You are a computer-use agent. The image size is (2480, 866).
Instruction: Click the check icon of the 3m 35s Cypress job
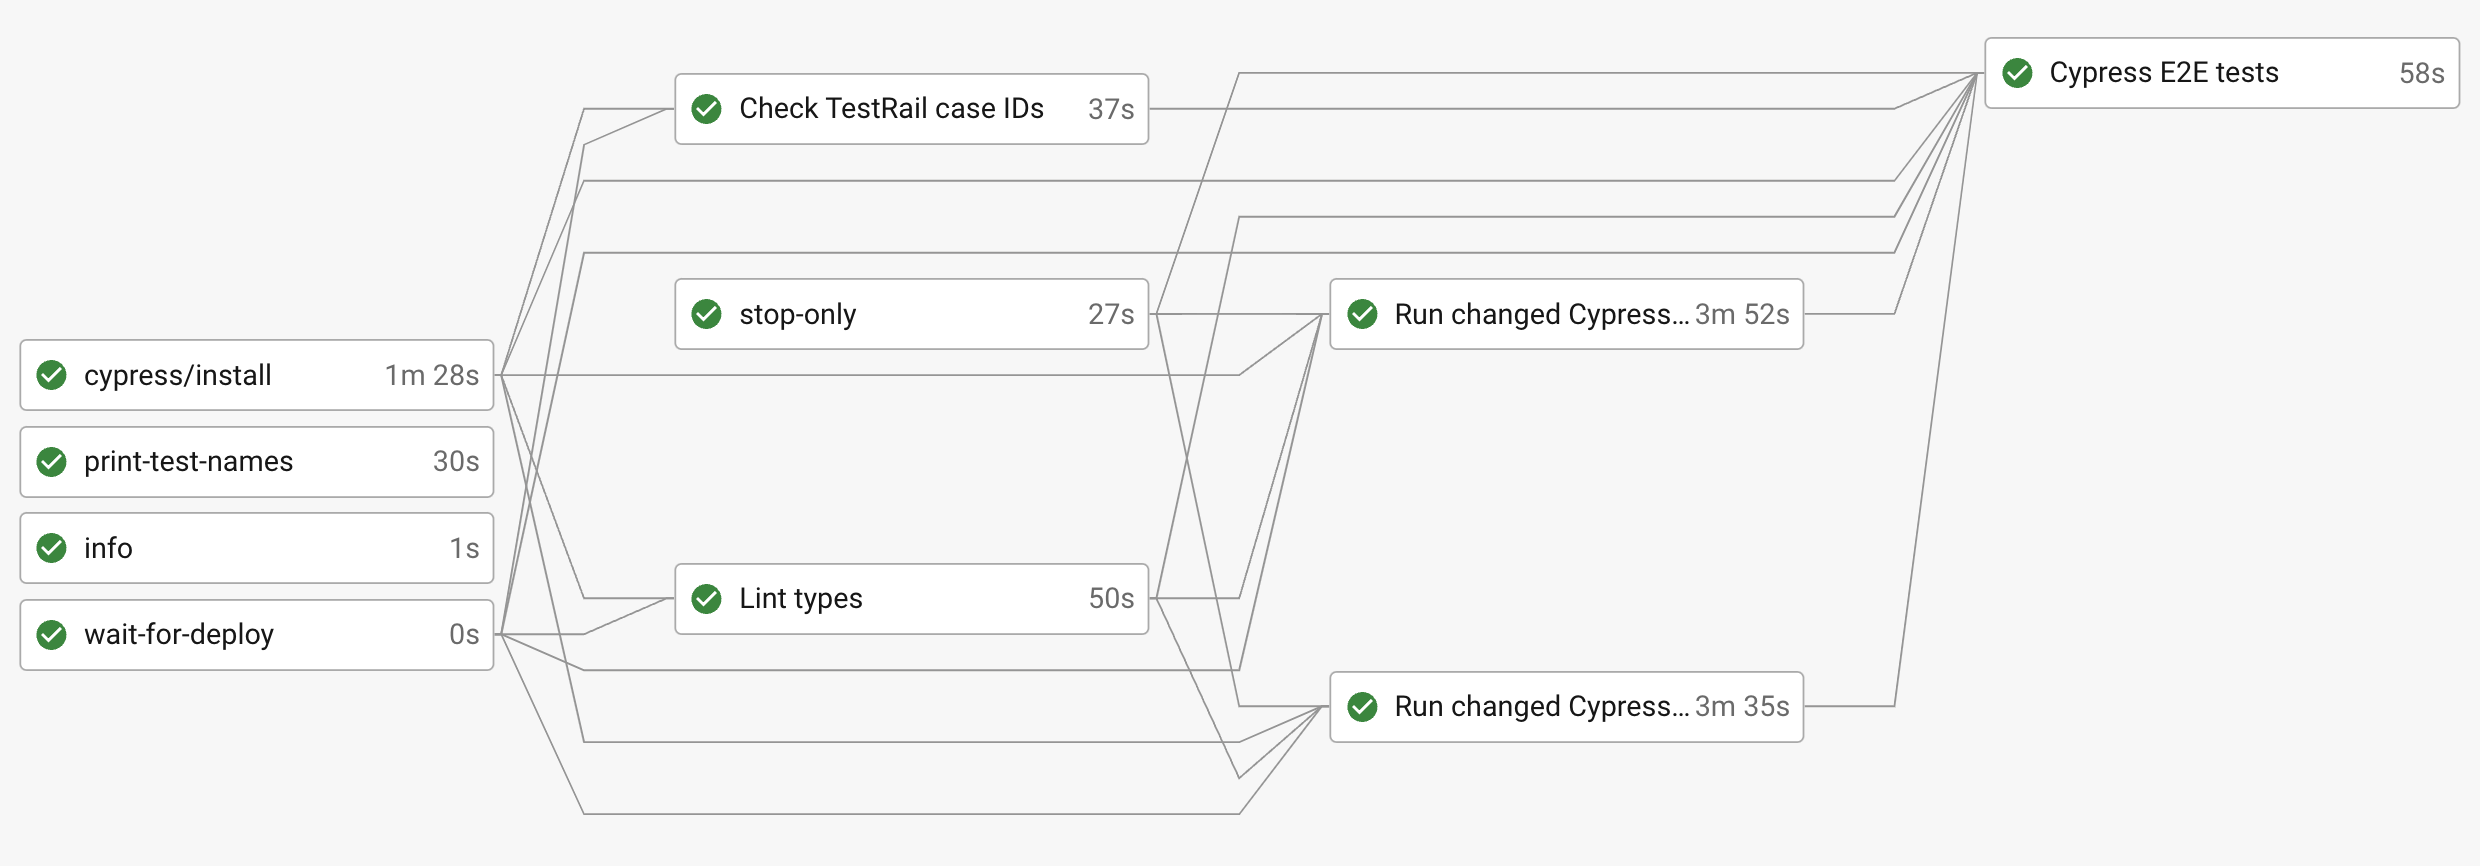(x=1362, y=707)
